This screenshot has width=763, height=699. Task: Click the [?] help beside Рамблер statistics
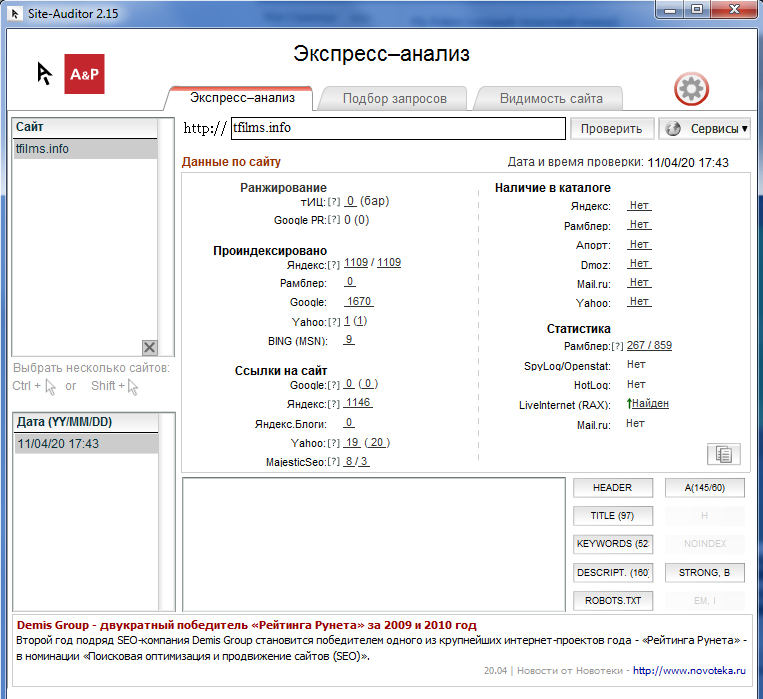point(617,347)
